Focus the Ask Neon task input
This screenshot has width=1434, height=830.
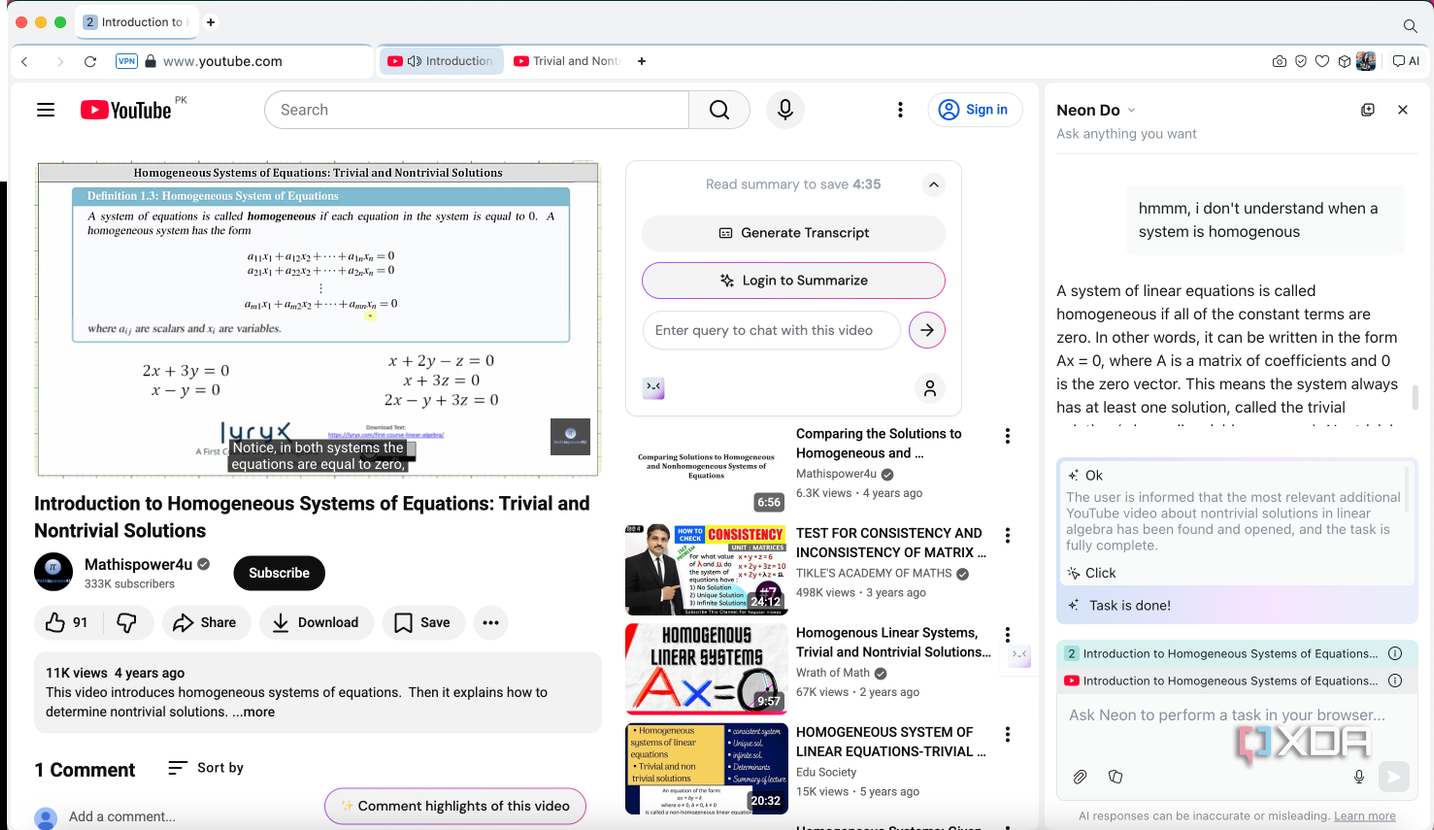[x=1237, y=715]
